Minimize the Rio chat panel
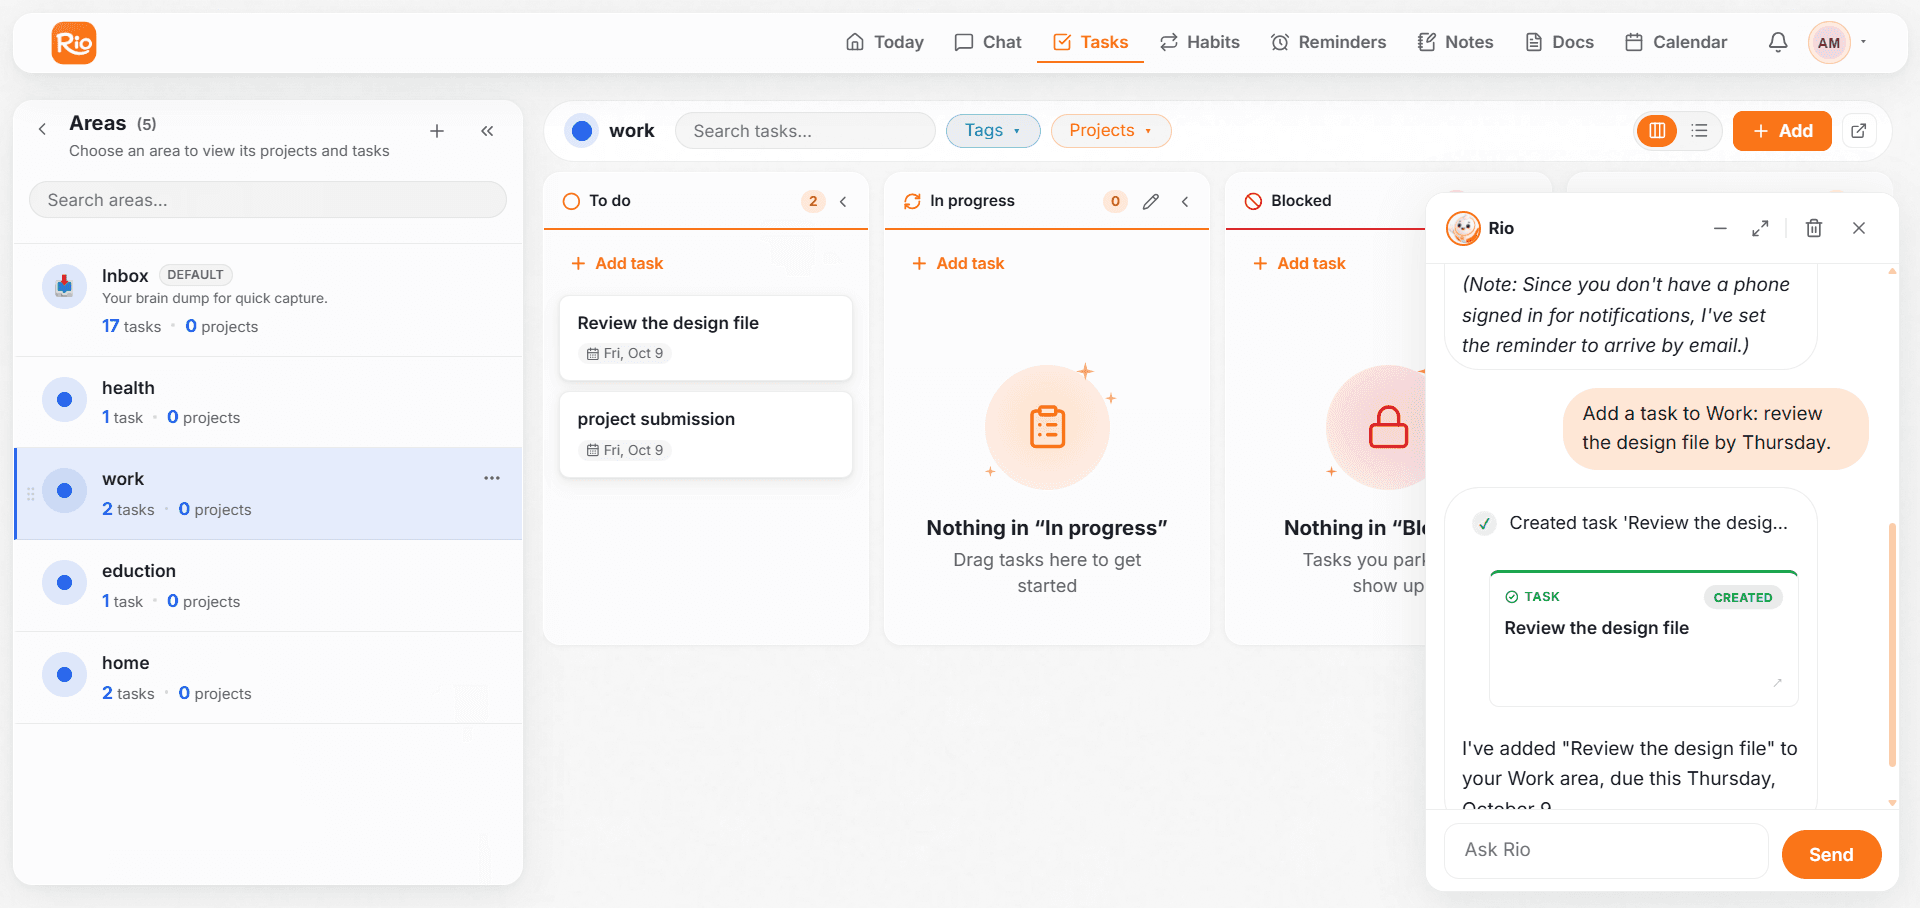Viewport: 1920px width, 908px height. (x=1720, y=228)
